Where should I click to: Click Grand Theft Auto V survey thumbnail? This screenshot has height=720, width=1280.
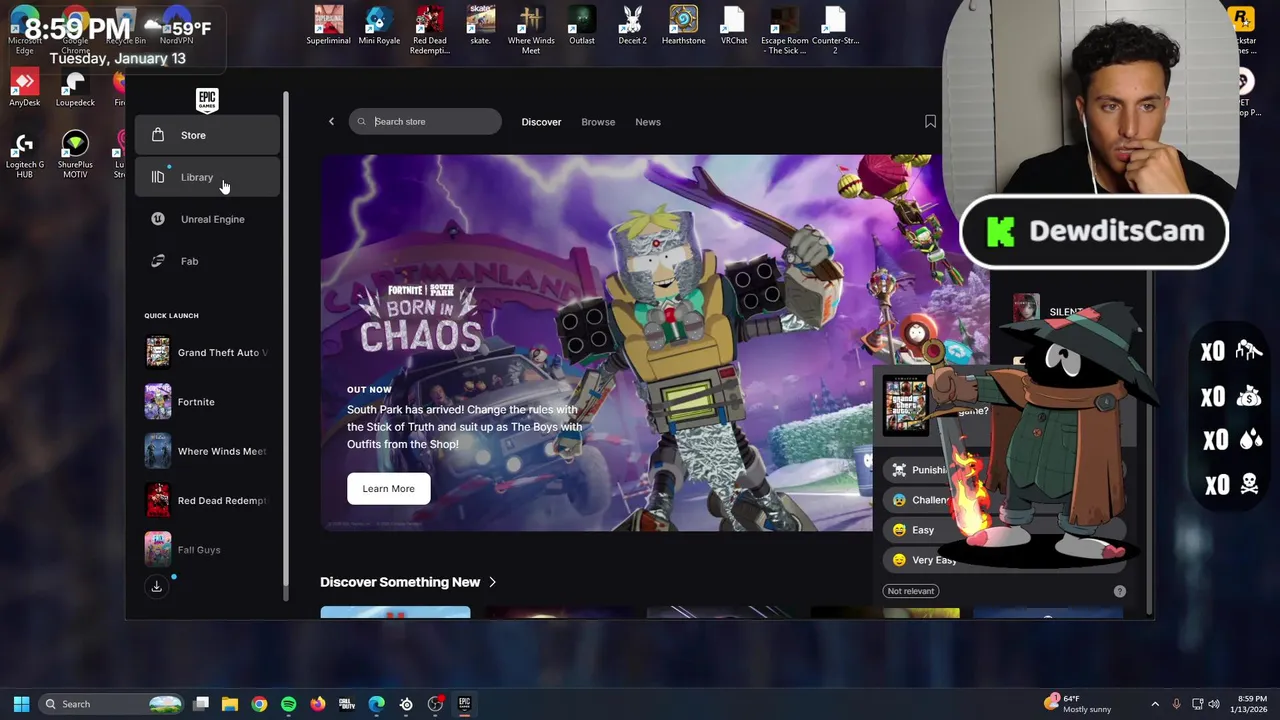point(906,405)
